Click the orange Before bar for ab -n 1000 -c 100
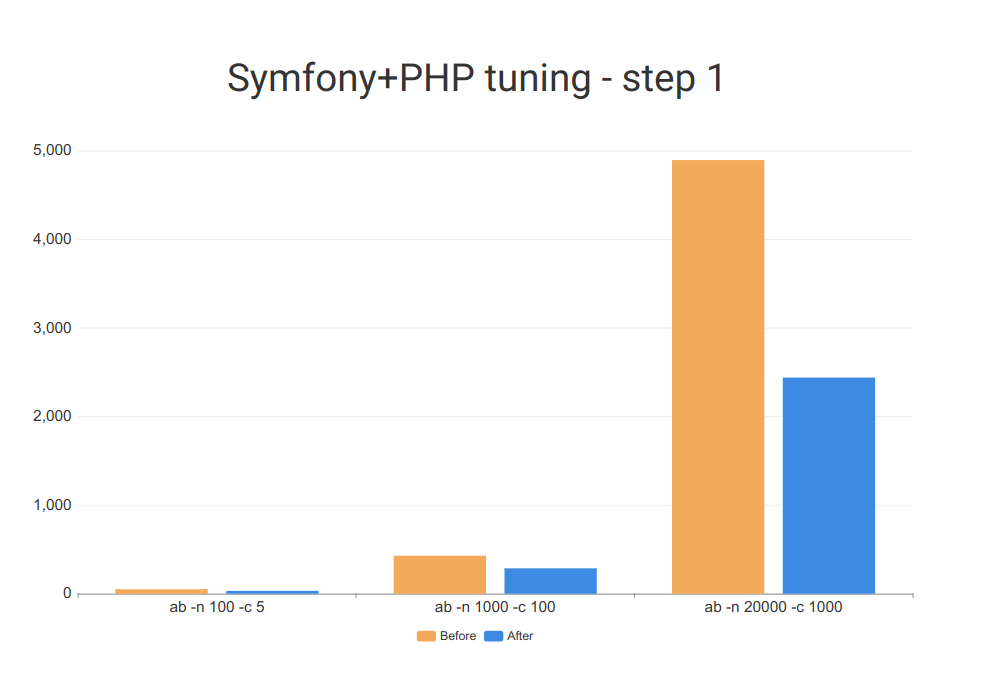The image size is (990, 675). (439, 575)
